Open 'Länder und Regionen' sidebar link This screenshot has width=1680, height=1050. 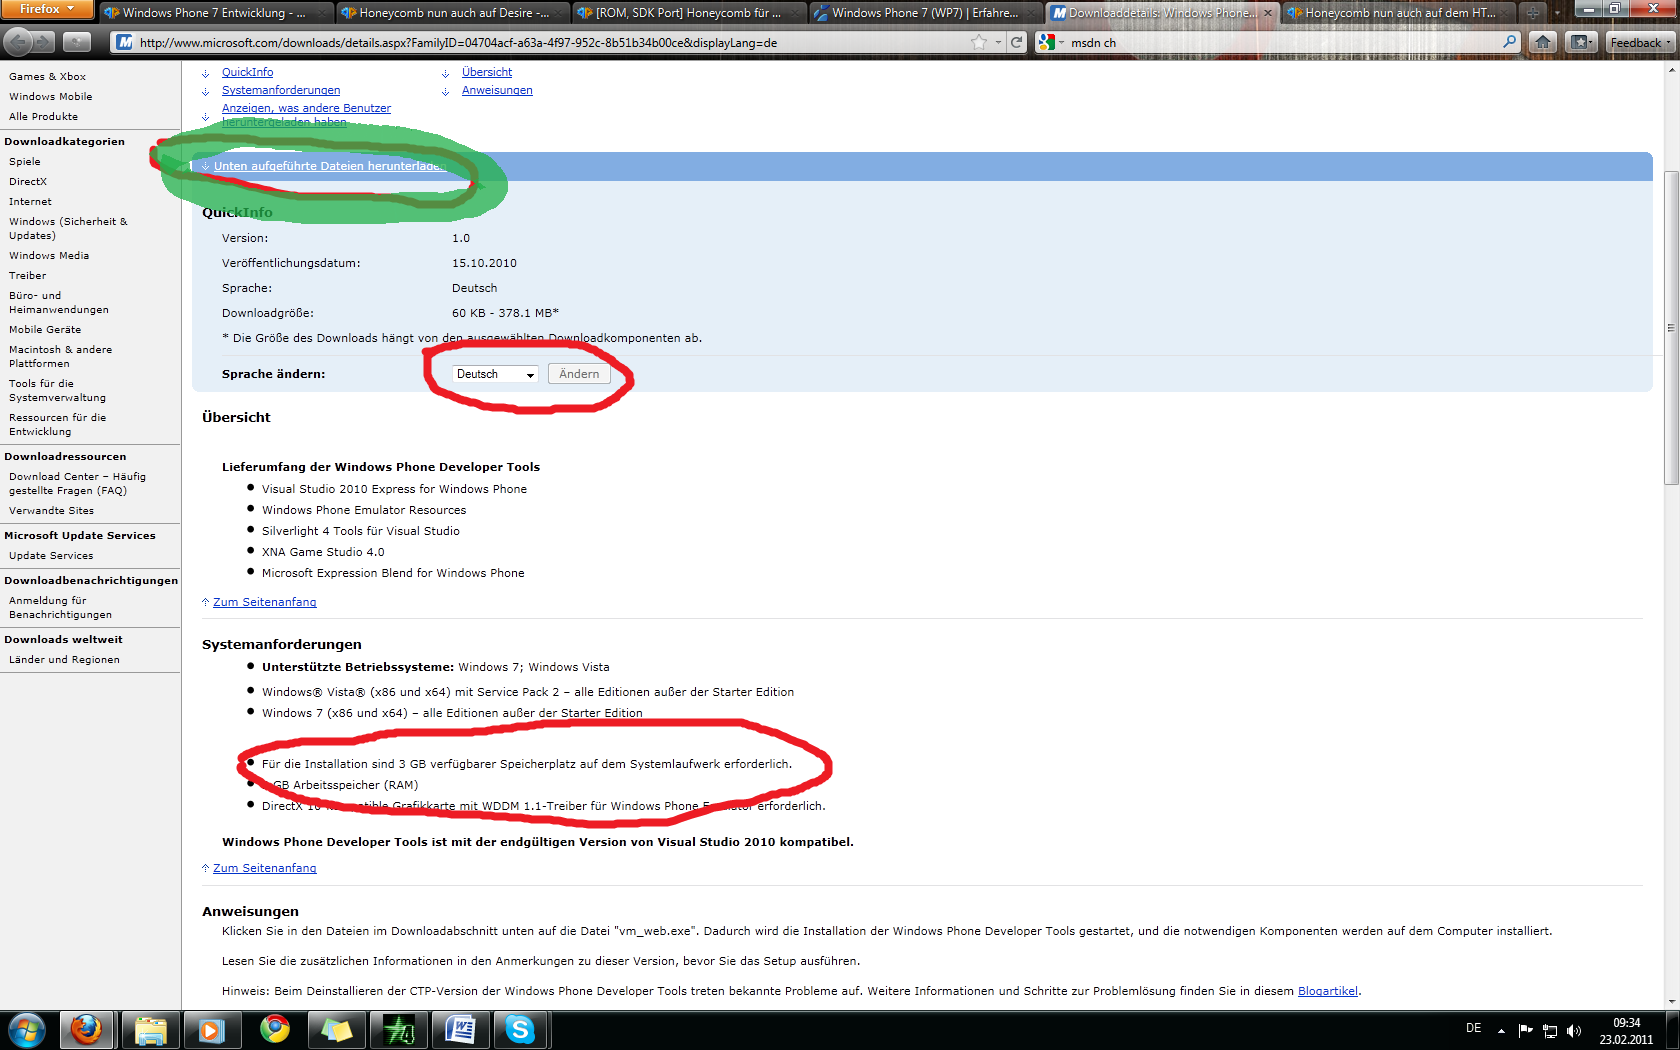pyautogui.click(x=64, y=659)
